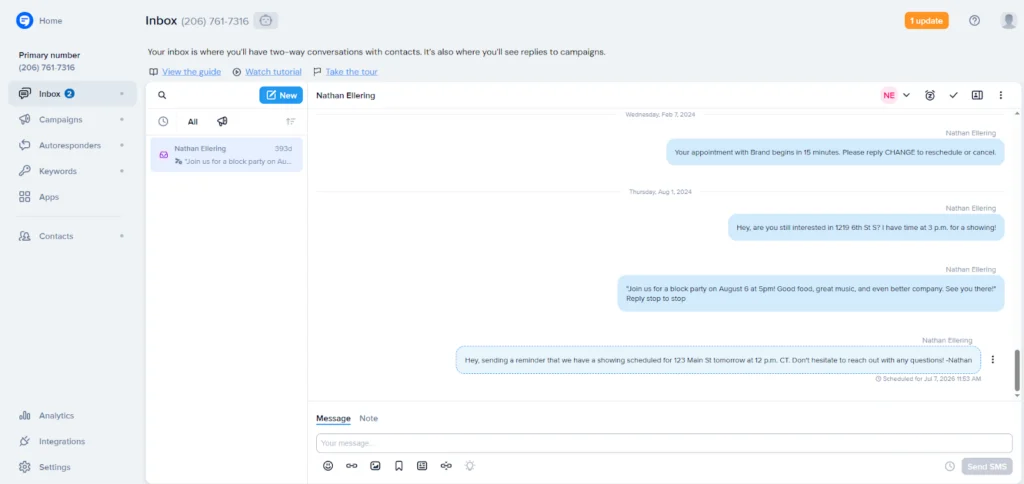Open Campaigns in the sidebar
The height and width of the screenshot is (484, 1024).
point(61,119)
